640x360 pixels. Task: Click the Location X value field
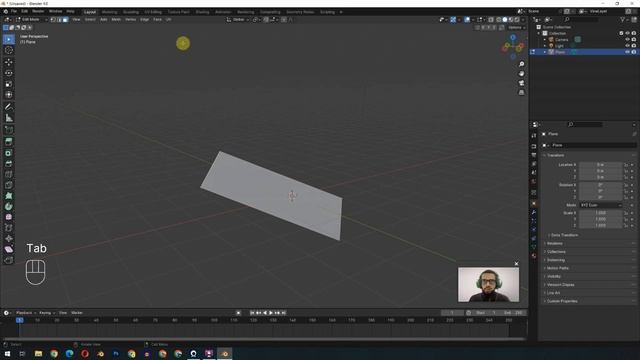click(x=601, y=164)
